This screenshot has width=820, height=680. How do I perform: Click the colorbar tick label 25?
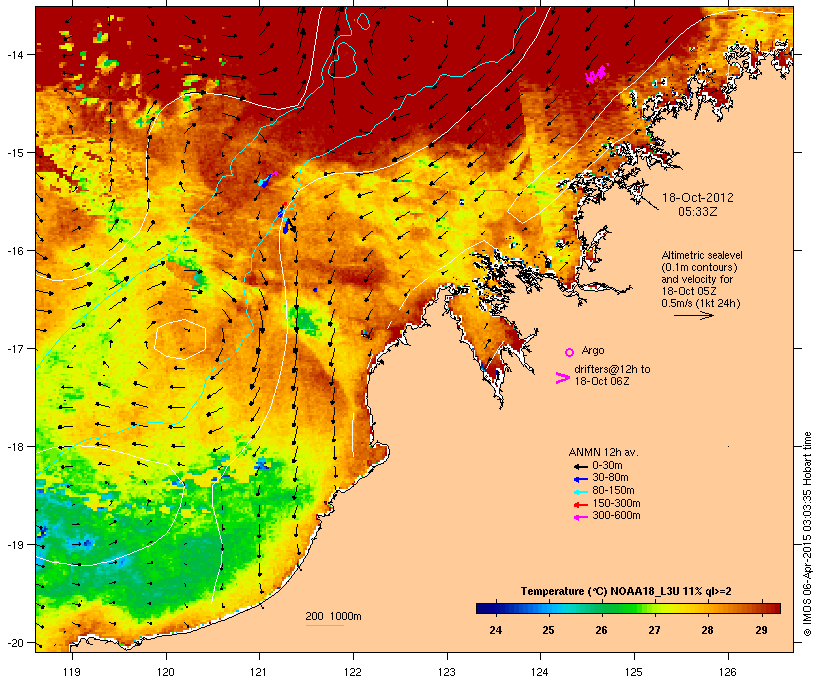548,630
